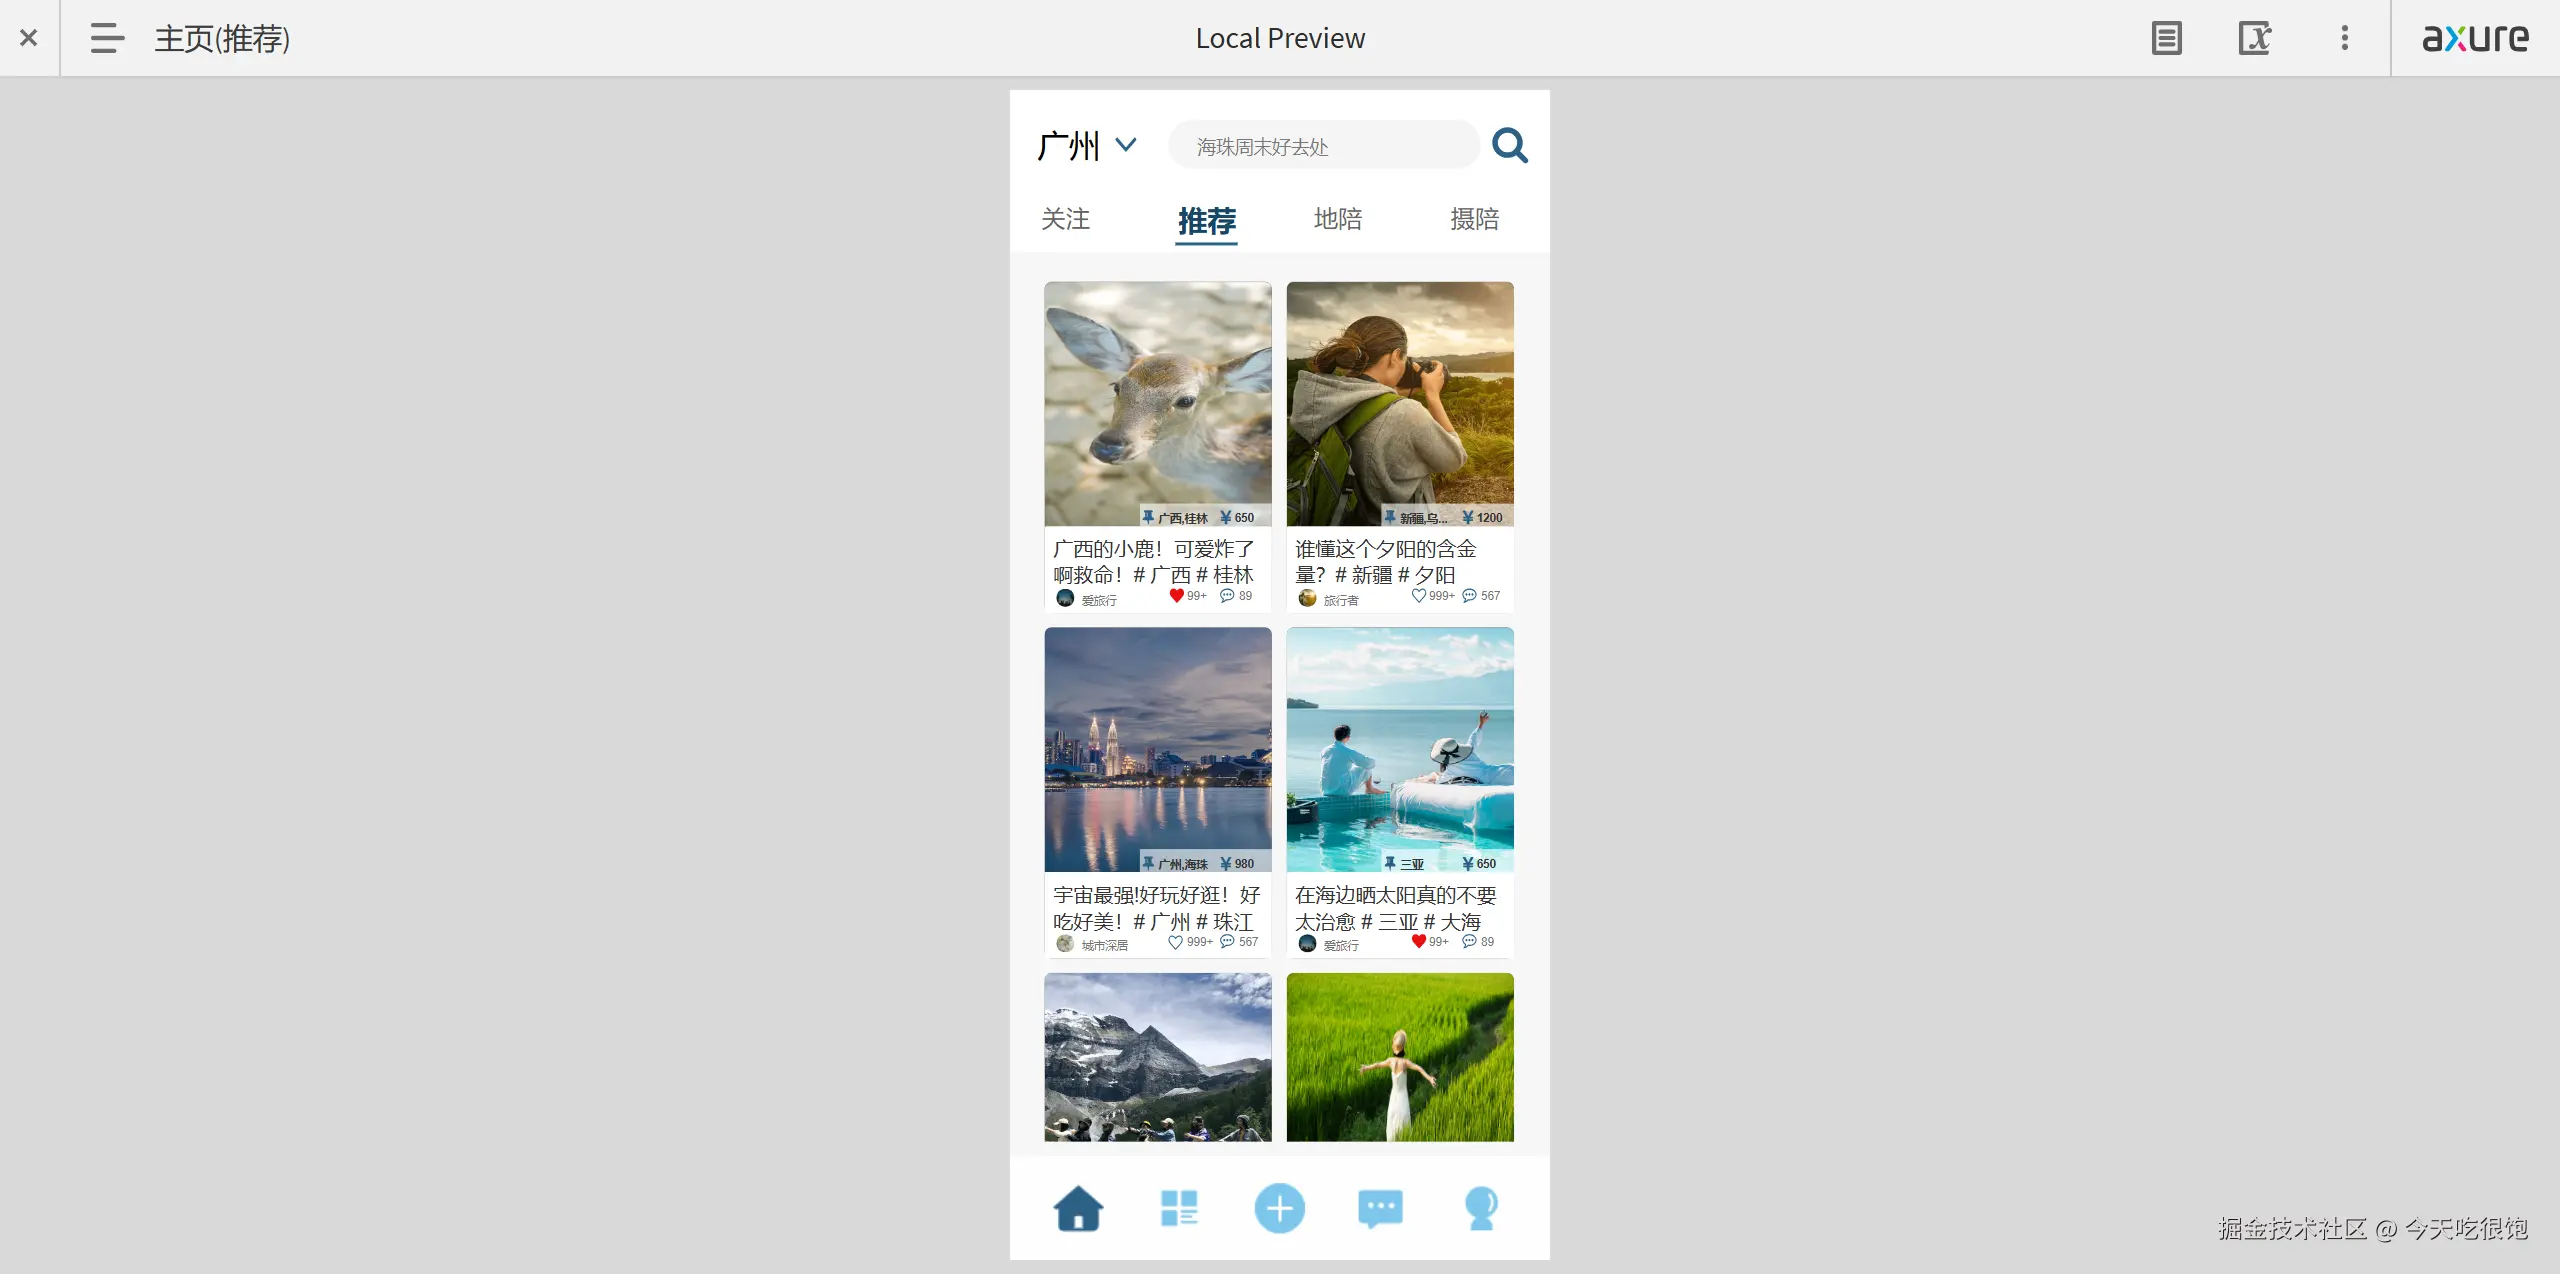Switch to the 关注 tab
Screen dimensions: 2560x1274
(x=1066, y=219)
